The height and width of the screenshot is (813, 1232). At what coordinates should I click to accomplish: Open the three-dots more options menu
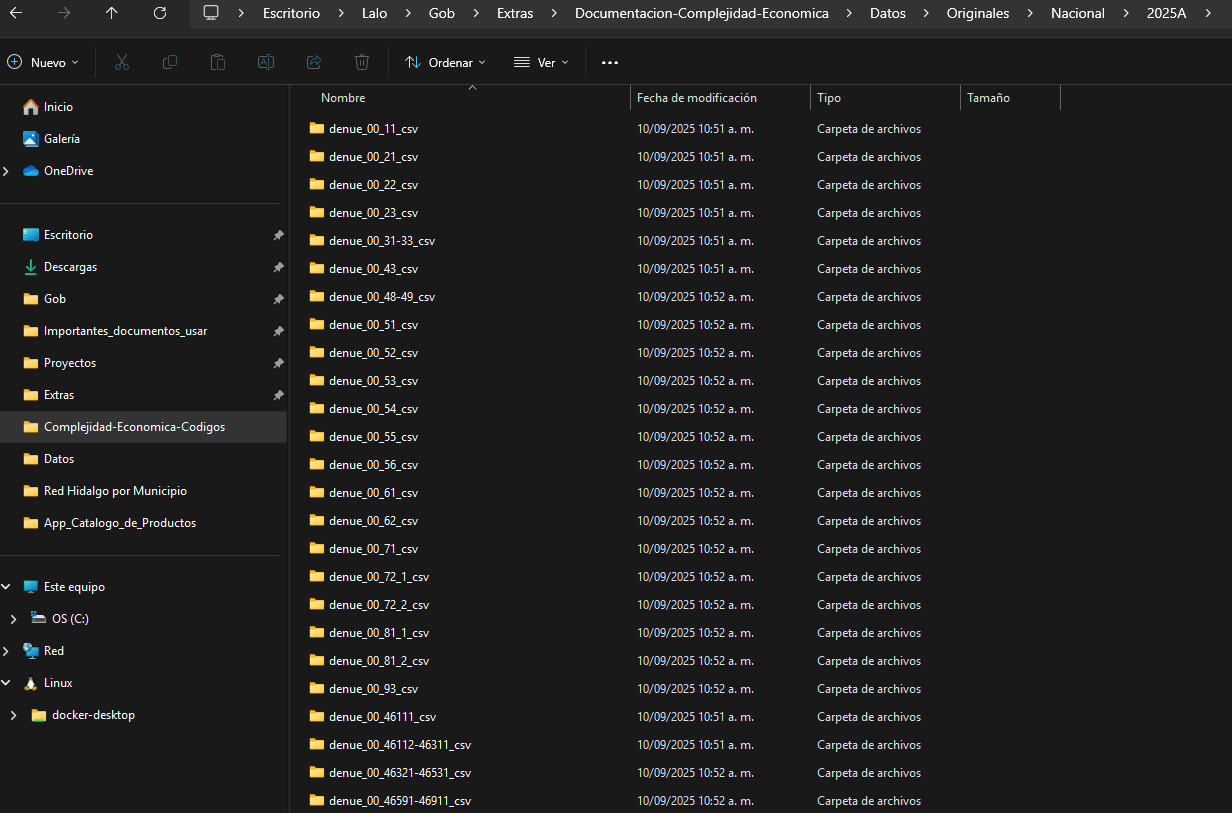pos(610,62)
